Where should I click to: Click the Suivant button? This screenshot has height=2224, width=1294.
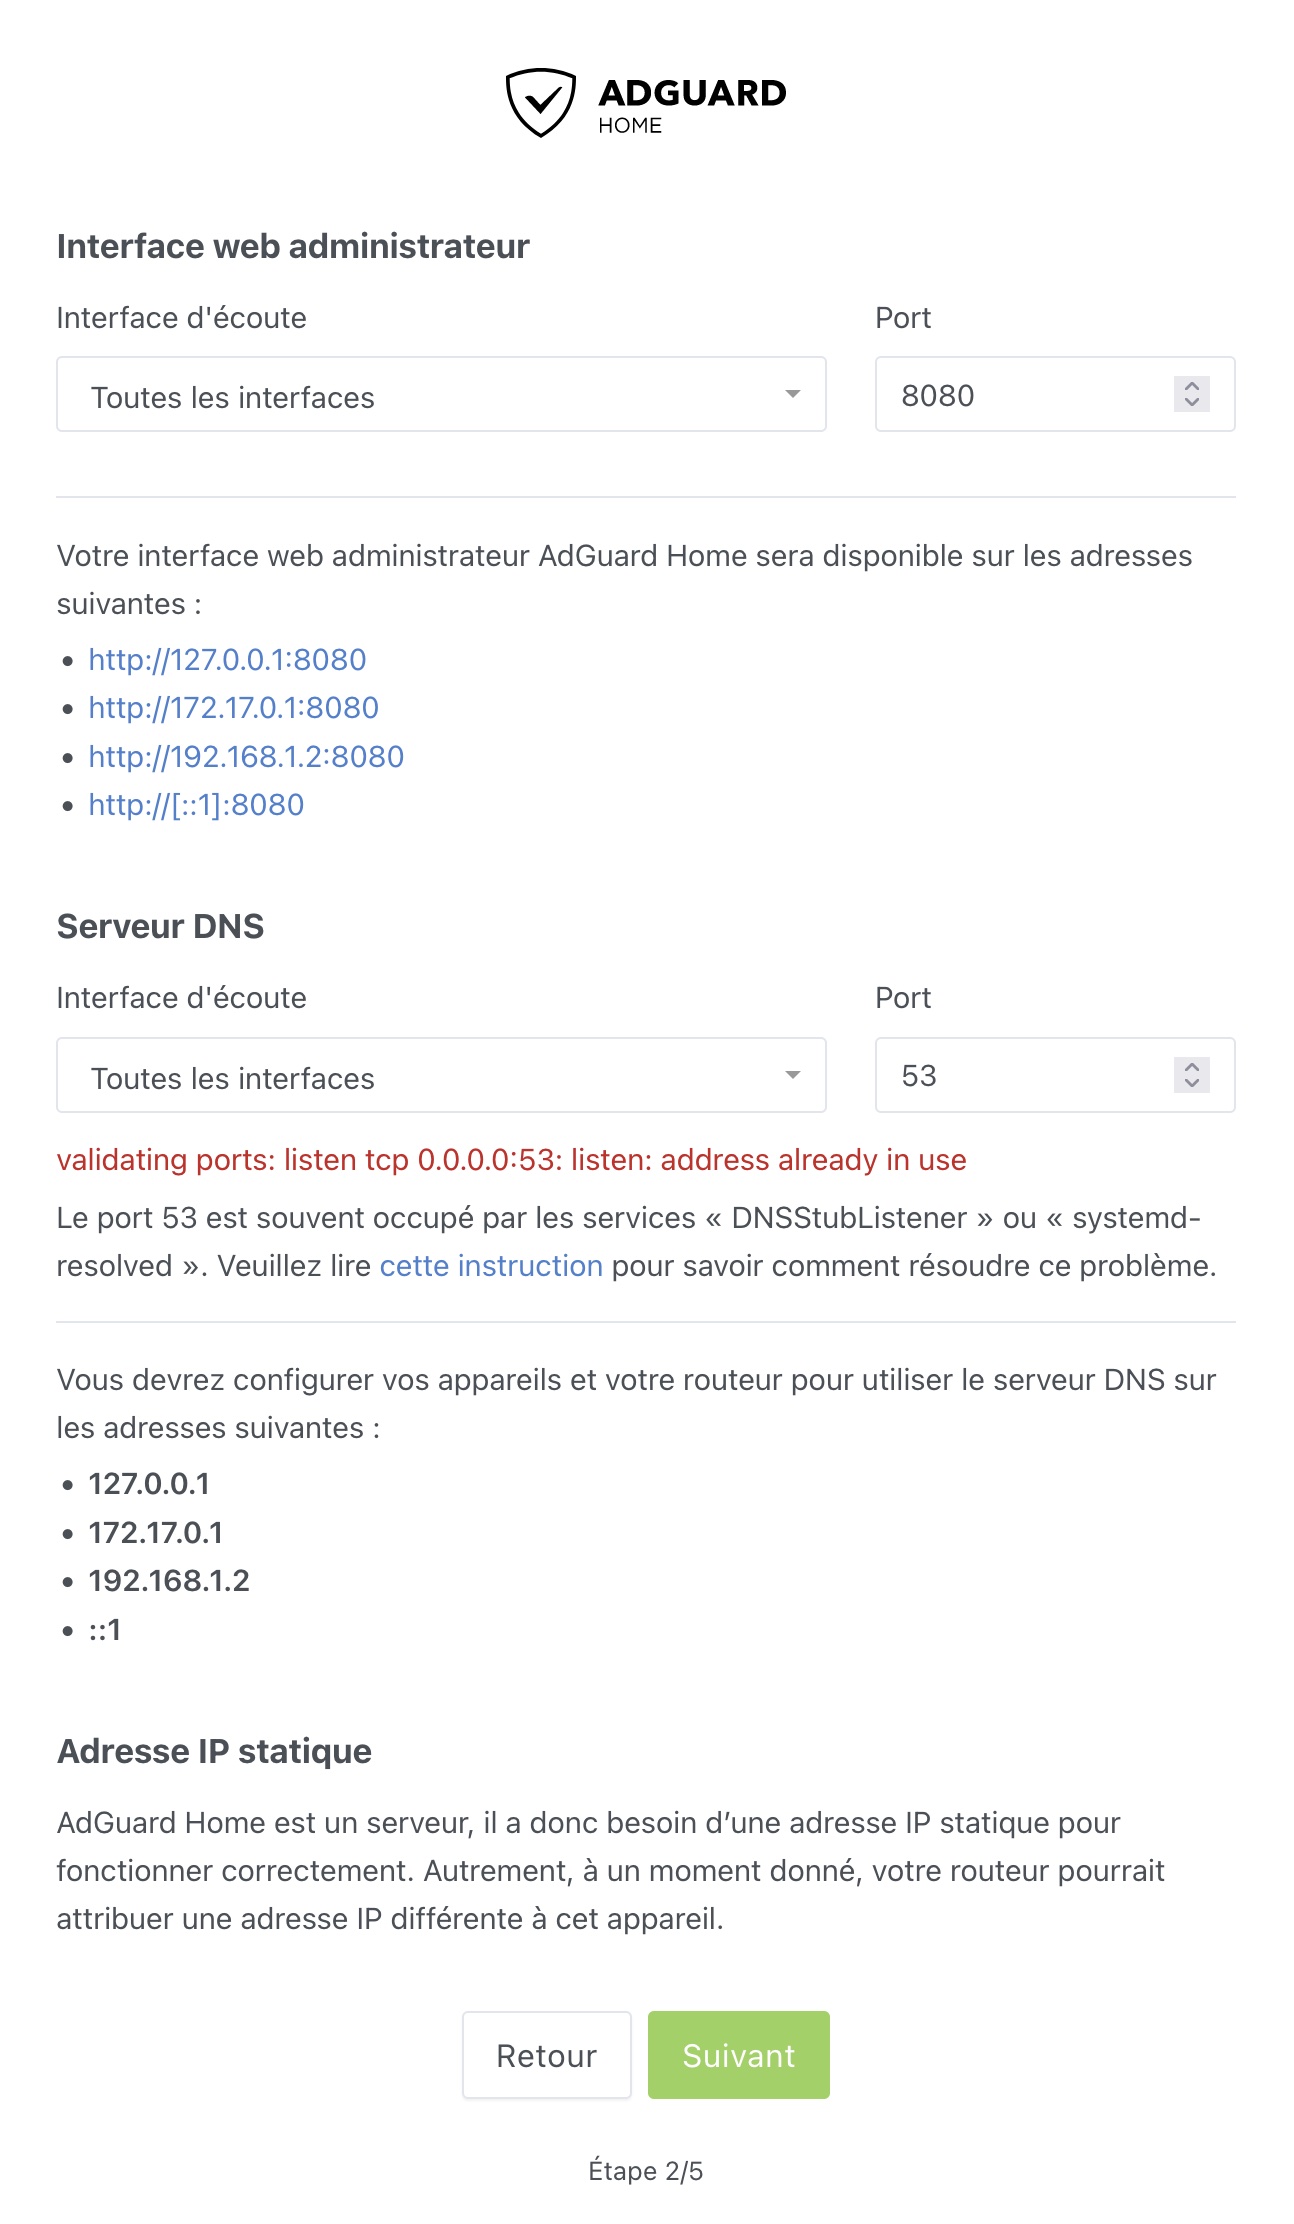pyautogui.click(x=738, y=2055)
